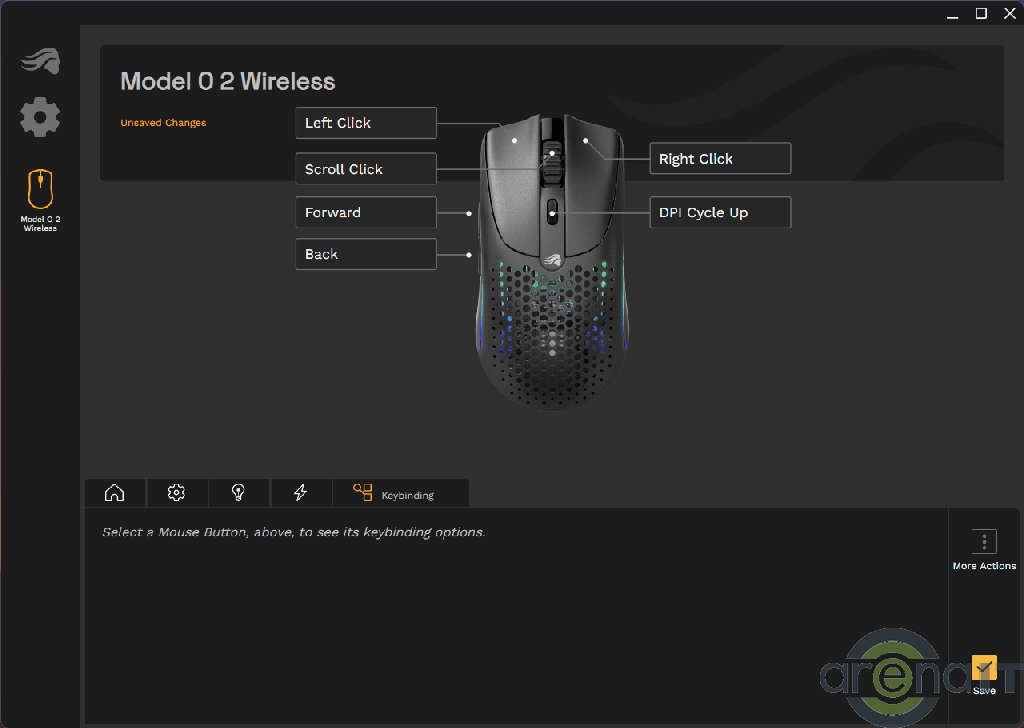Open the lightning bolt Performance tab
This screenshot has width=1024, height=728.
300,493
